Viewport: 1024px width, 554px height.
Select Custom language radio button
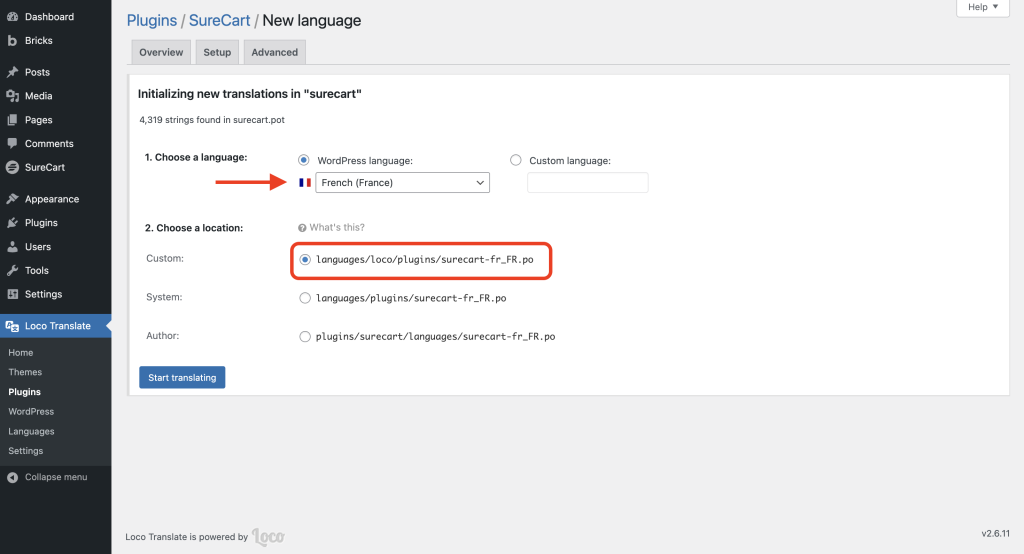(x=516, y=160)
